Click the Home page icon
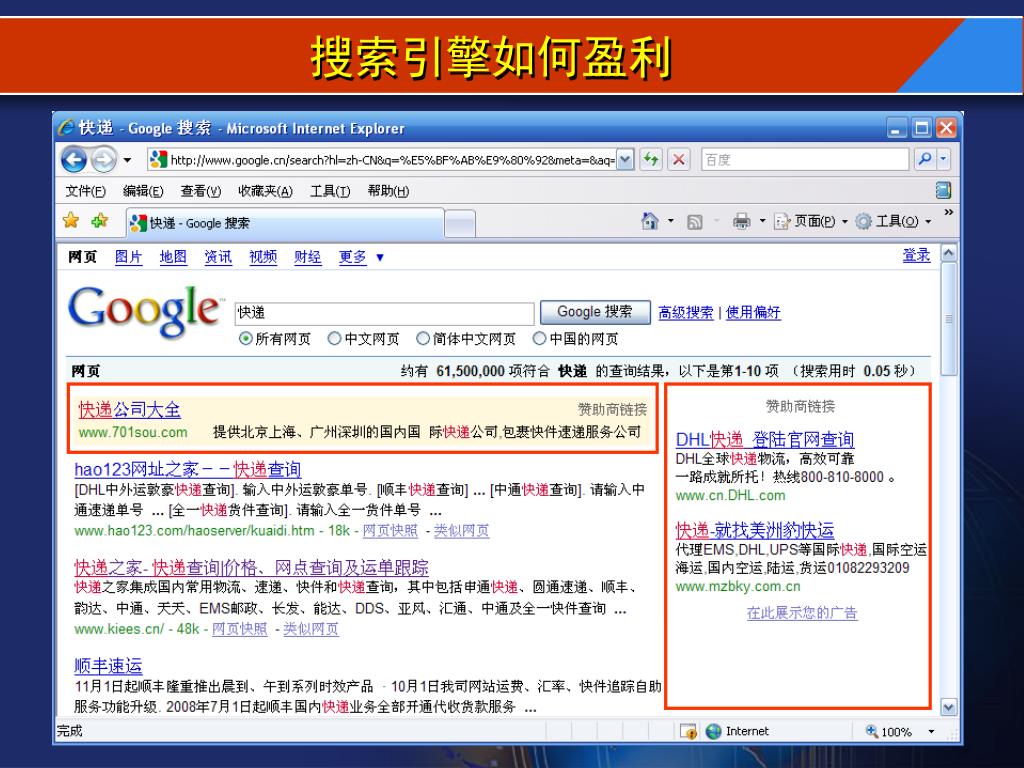The width and height of the screenshot is (1024, 768). (x=650, y=221)
